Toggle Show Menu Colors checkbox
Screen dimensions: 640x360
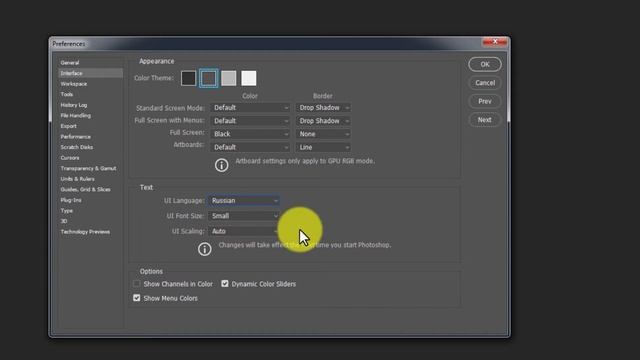tap(137, 298)
